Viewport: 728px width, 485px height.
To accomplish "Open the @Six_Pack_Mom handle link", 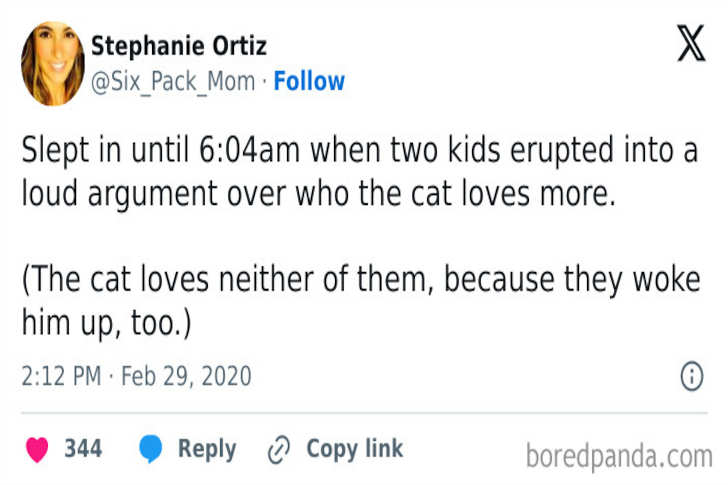I will point(173,82).
